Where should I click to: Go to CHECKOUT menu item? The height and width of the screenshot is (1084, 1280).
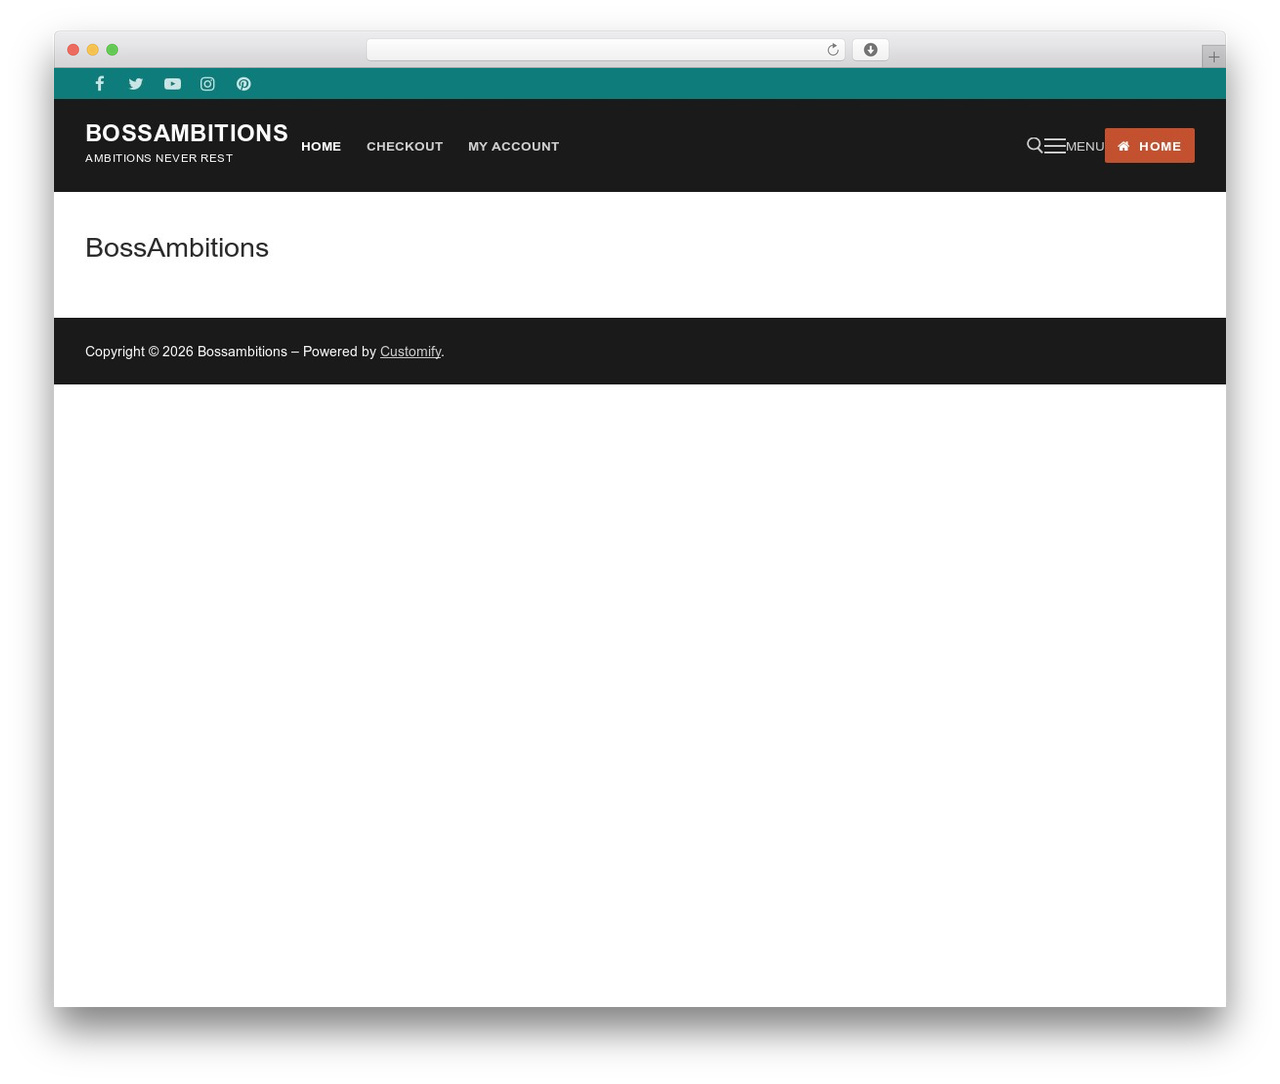tap(405, 146)
